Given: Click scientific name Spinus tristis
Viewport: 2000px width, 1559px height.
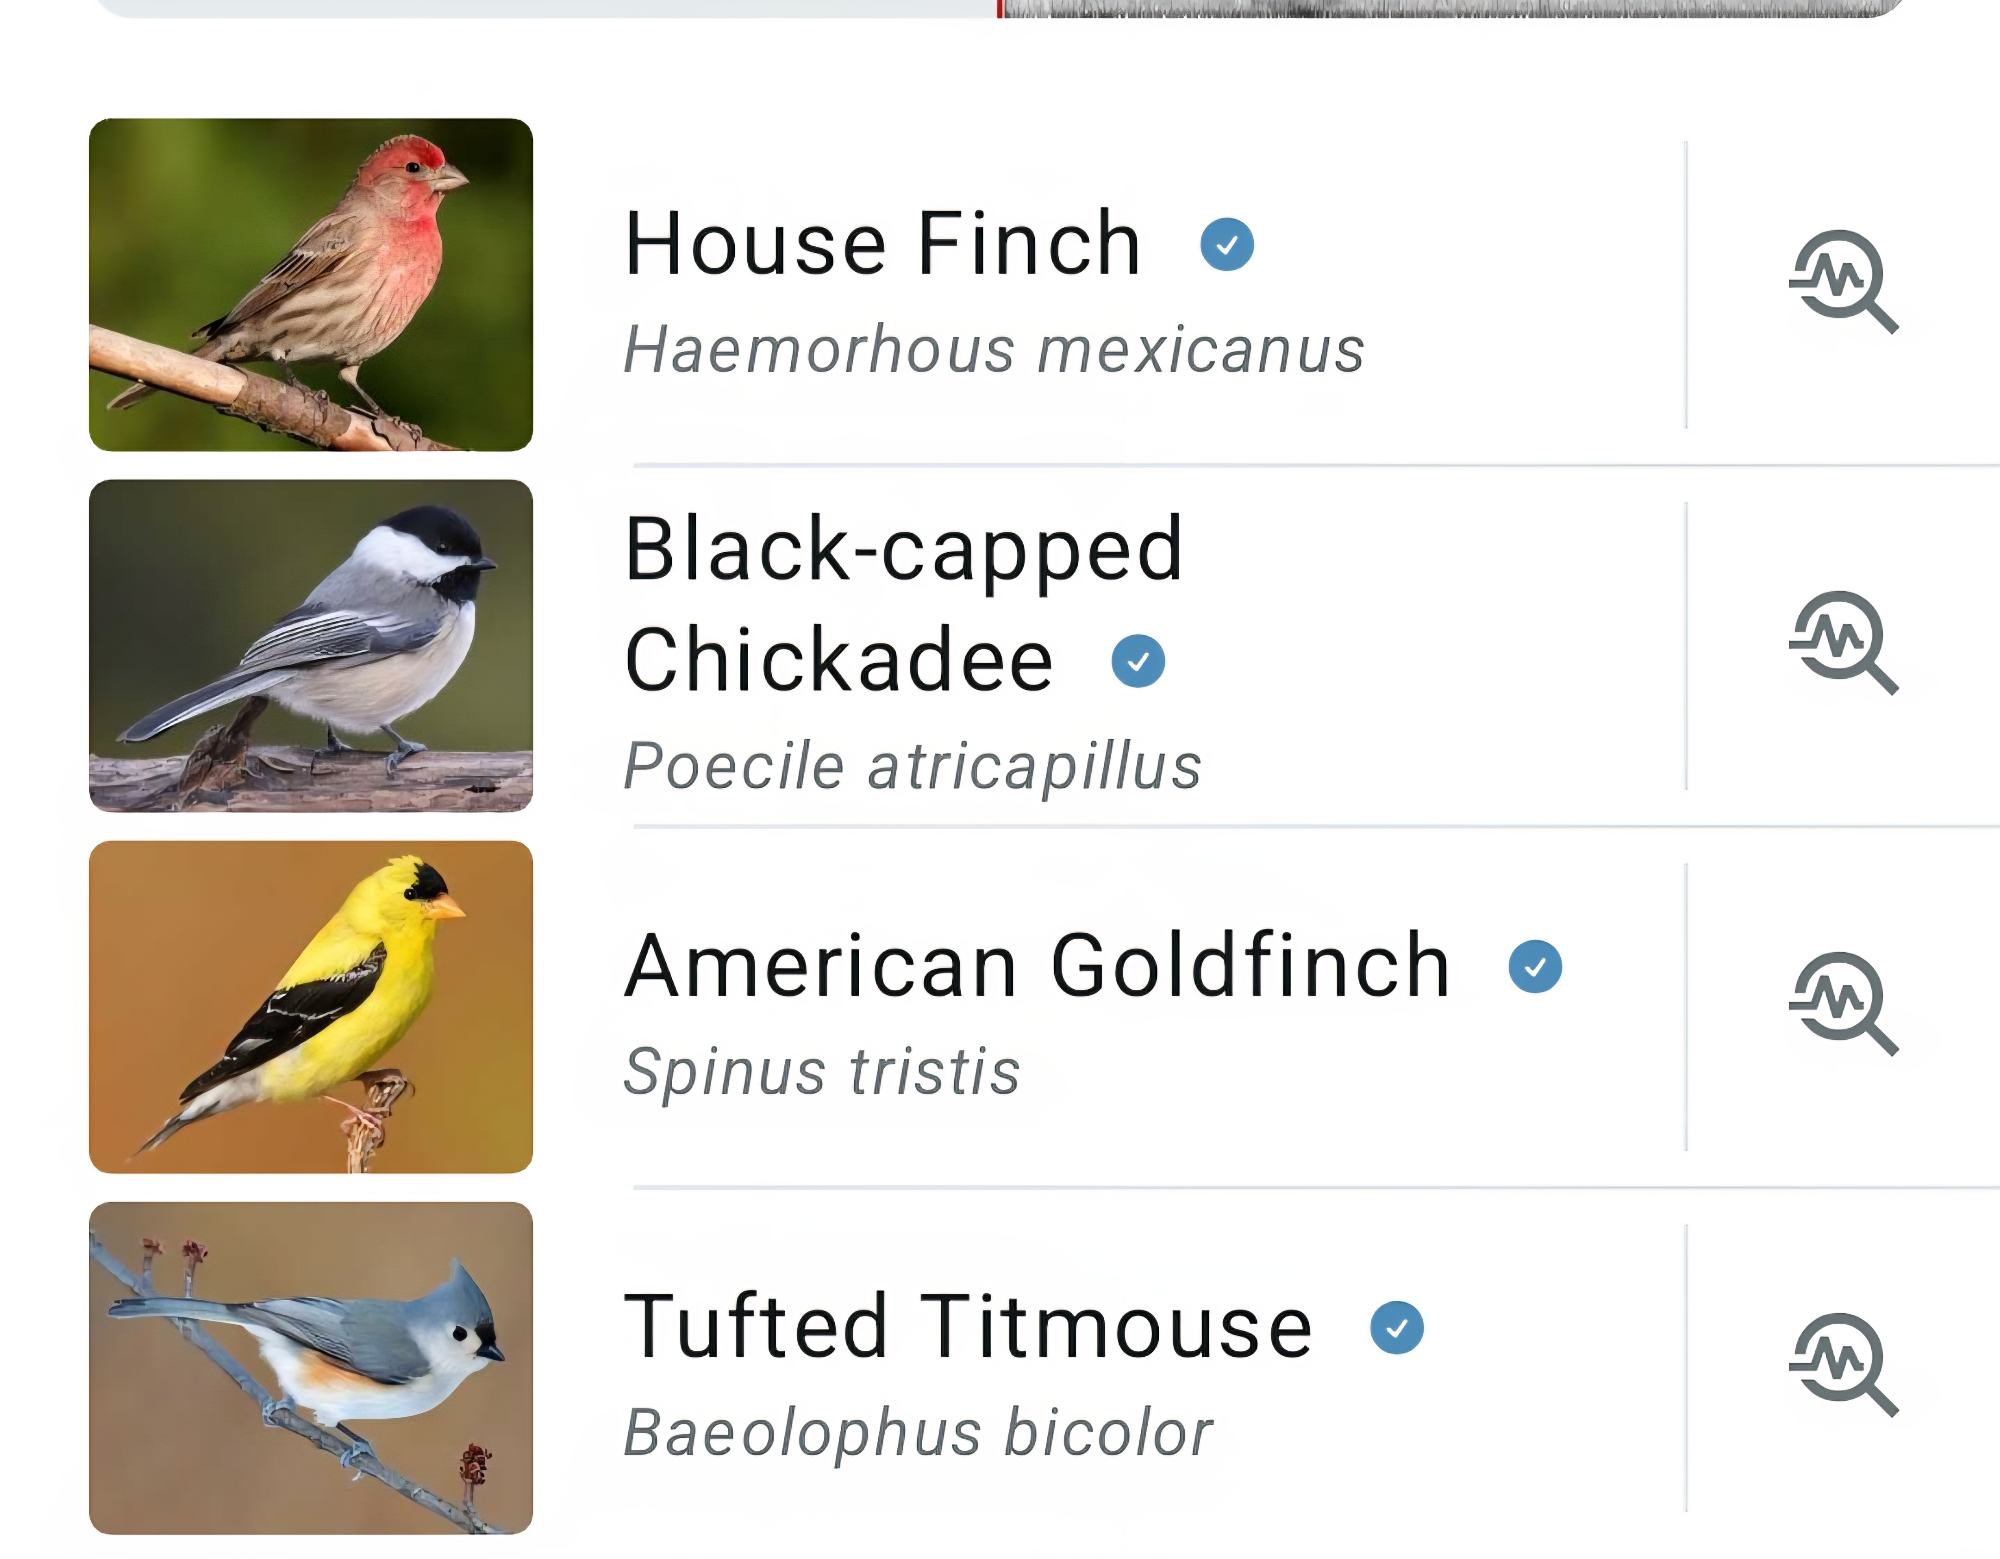Looking at the screenshot, I should (x=821, y=1072).
